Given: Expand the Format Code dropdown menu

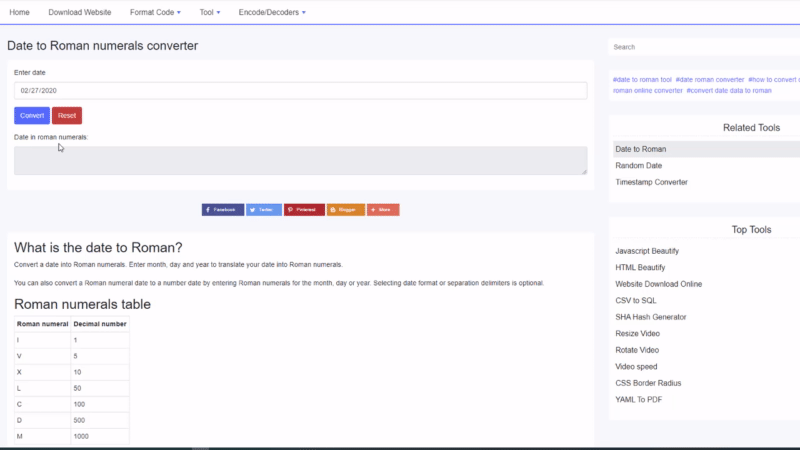Looking at the screenshot, I should coord(155,12).
